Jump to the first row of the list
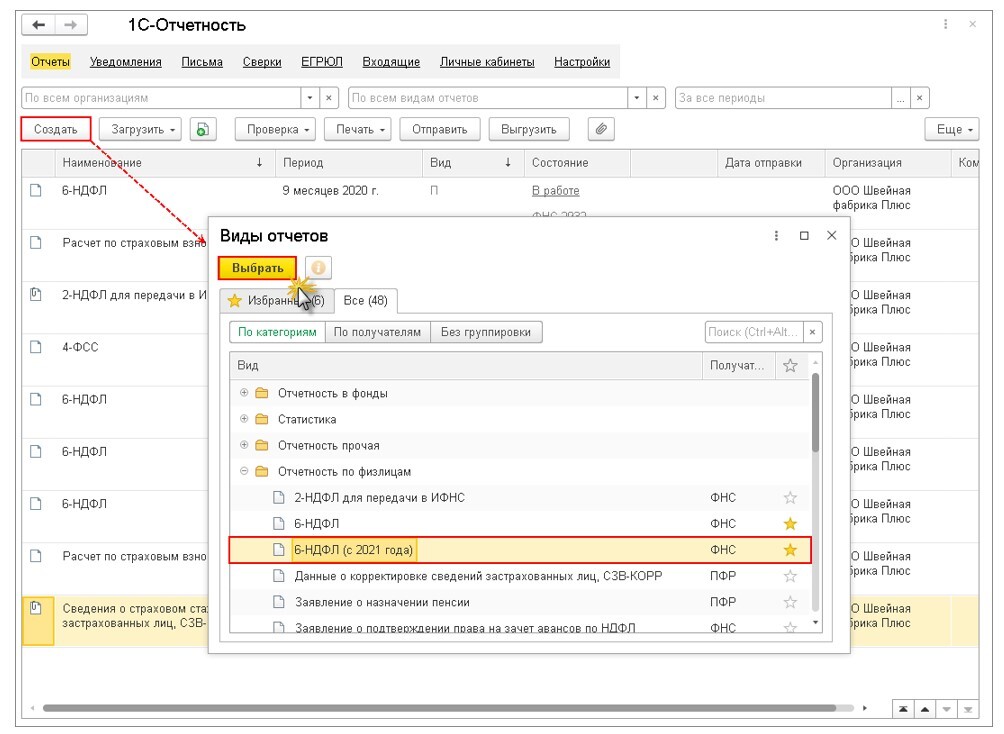Screen dimensions: 1004x734 [903, 709]
